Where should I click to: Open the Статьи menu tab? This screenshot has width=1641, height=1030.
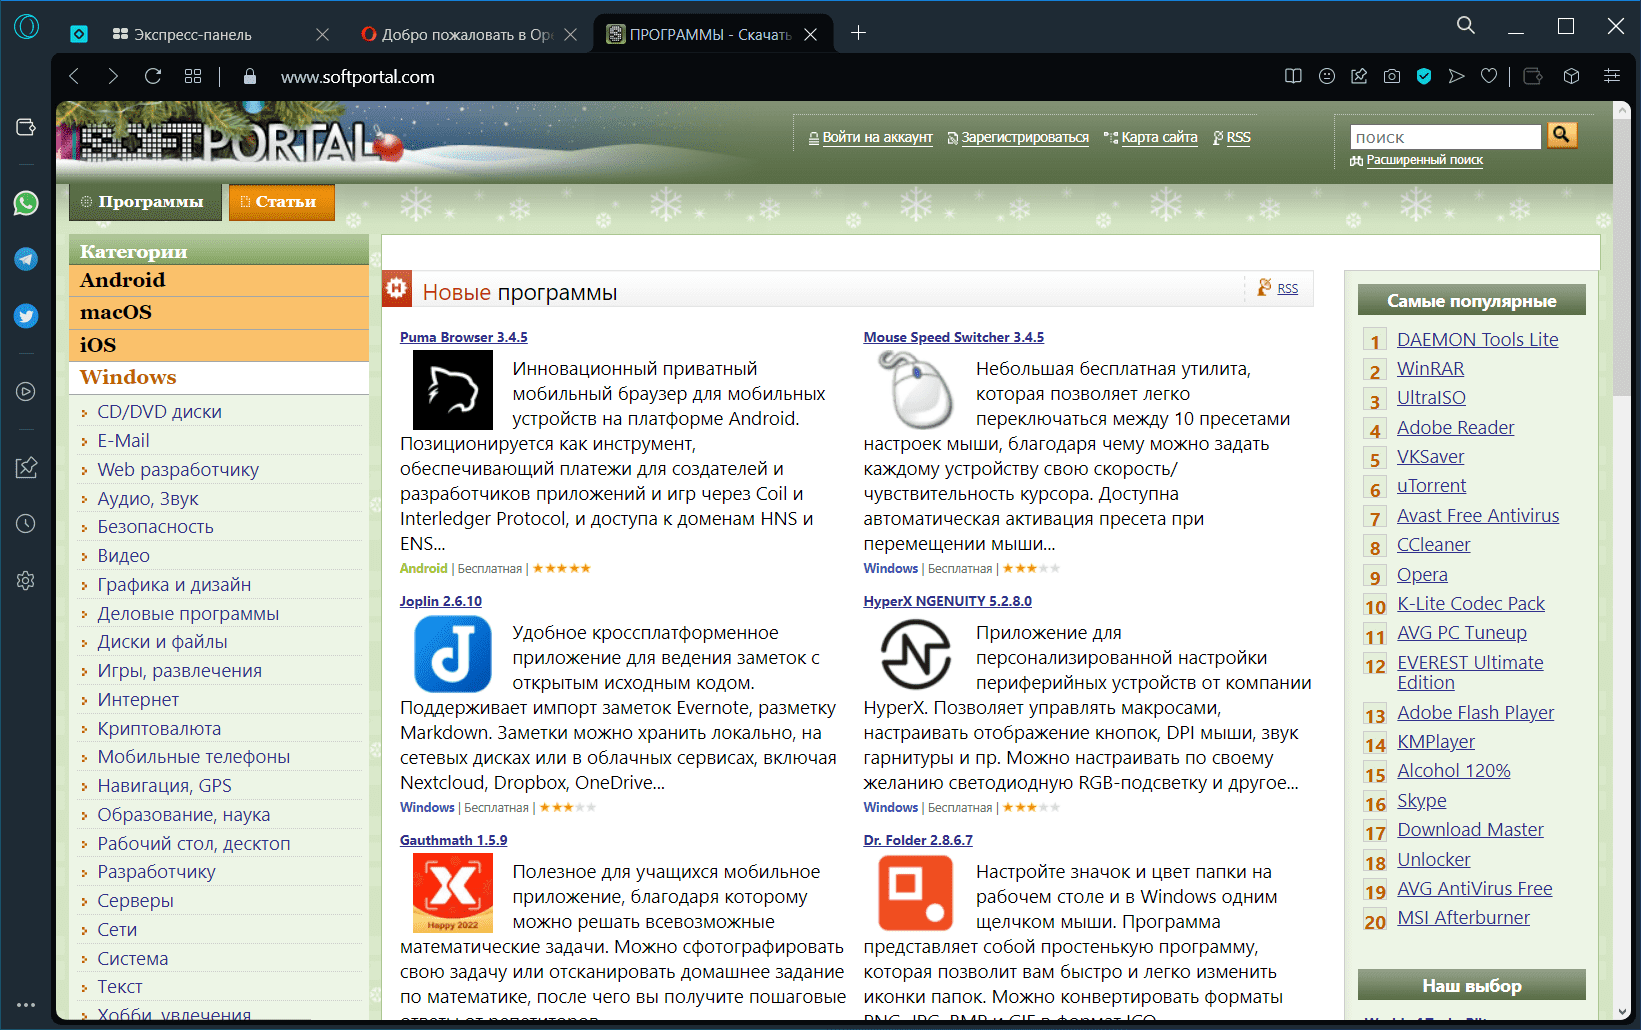pos(281,202)
